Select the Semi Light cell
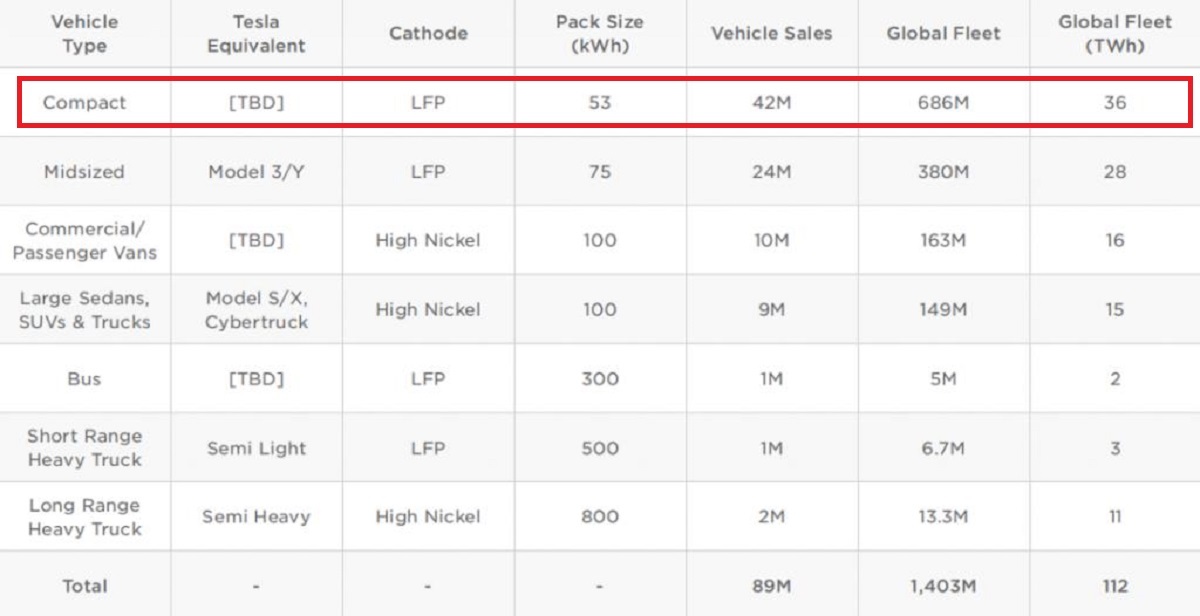Screen dimensions: 1200x616 point(256,448)
